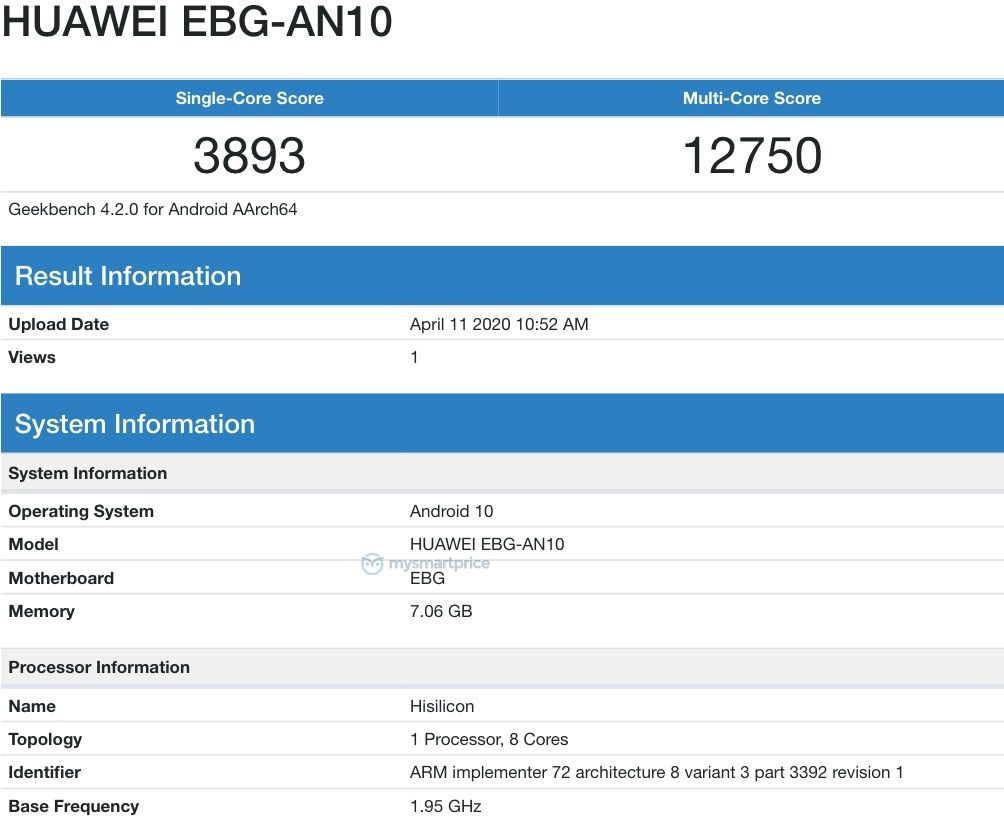This screenshot has width=1004, height=819.
Task: Click the Identifier label
Action: [x=44, y=772]
